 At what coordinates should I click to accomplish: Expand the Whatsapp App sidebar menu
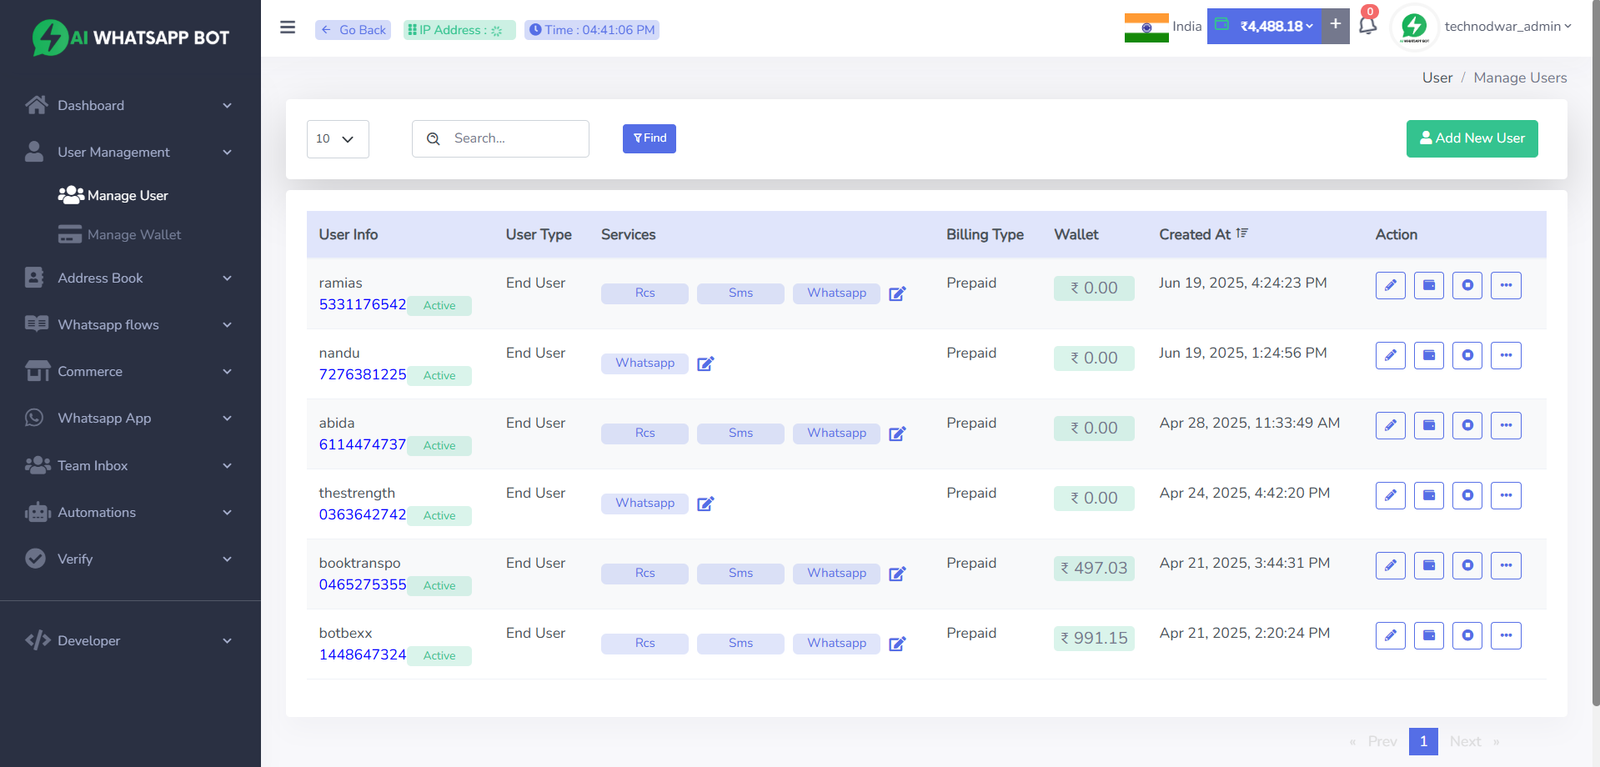[130, 418]
